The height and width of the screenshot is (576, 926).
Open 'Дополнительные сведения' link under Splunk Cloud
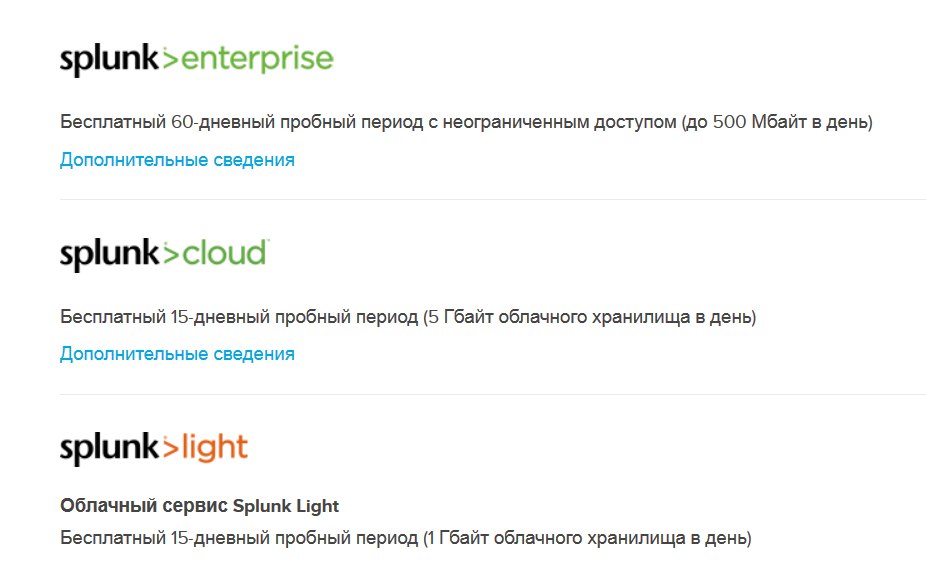click(177, 354)
